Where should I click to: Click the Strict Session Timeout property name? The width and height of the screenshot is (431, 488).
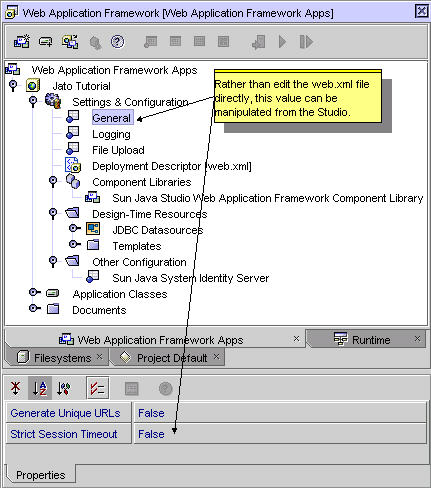[68, 434]
